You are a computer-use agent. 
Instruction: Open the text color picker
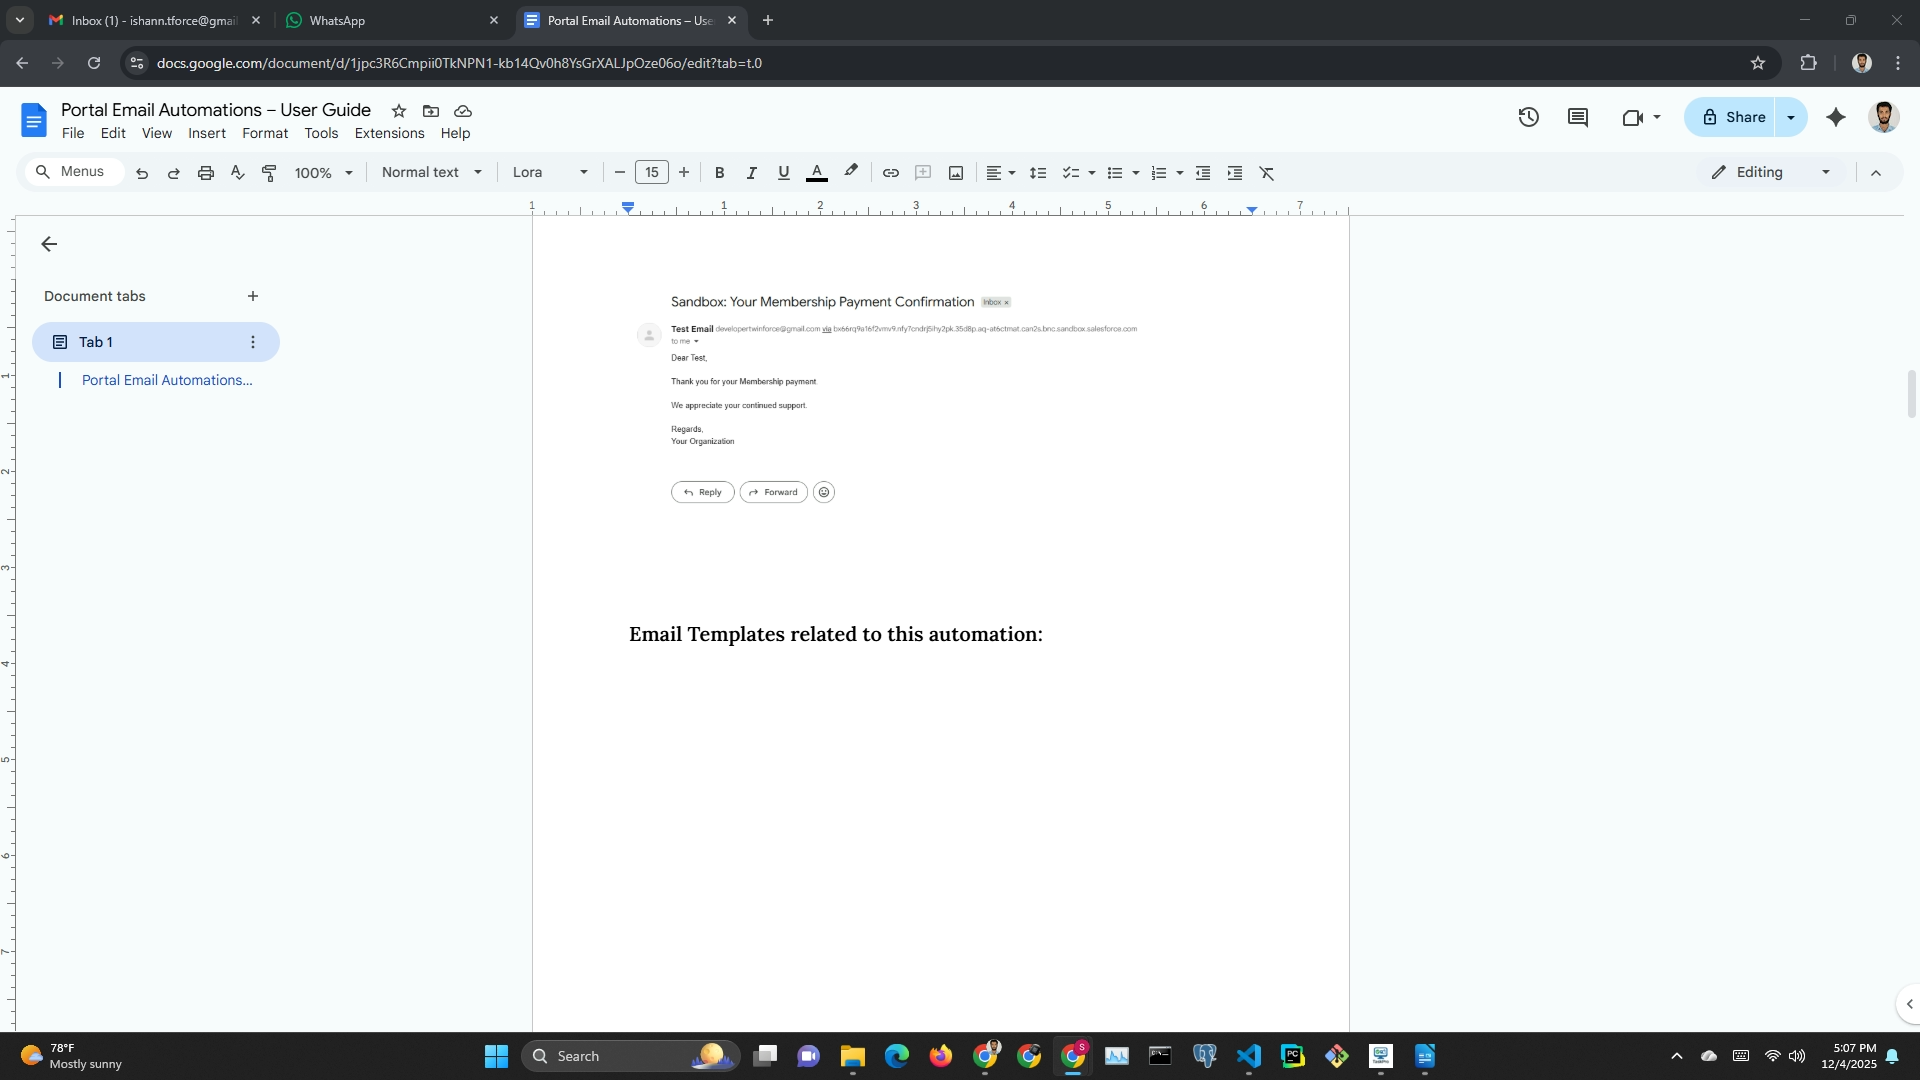[x=817, y=173]
